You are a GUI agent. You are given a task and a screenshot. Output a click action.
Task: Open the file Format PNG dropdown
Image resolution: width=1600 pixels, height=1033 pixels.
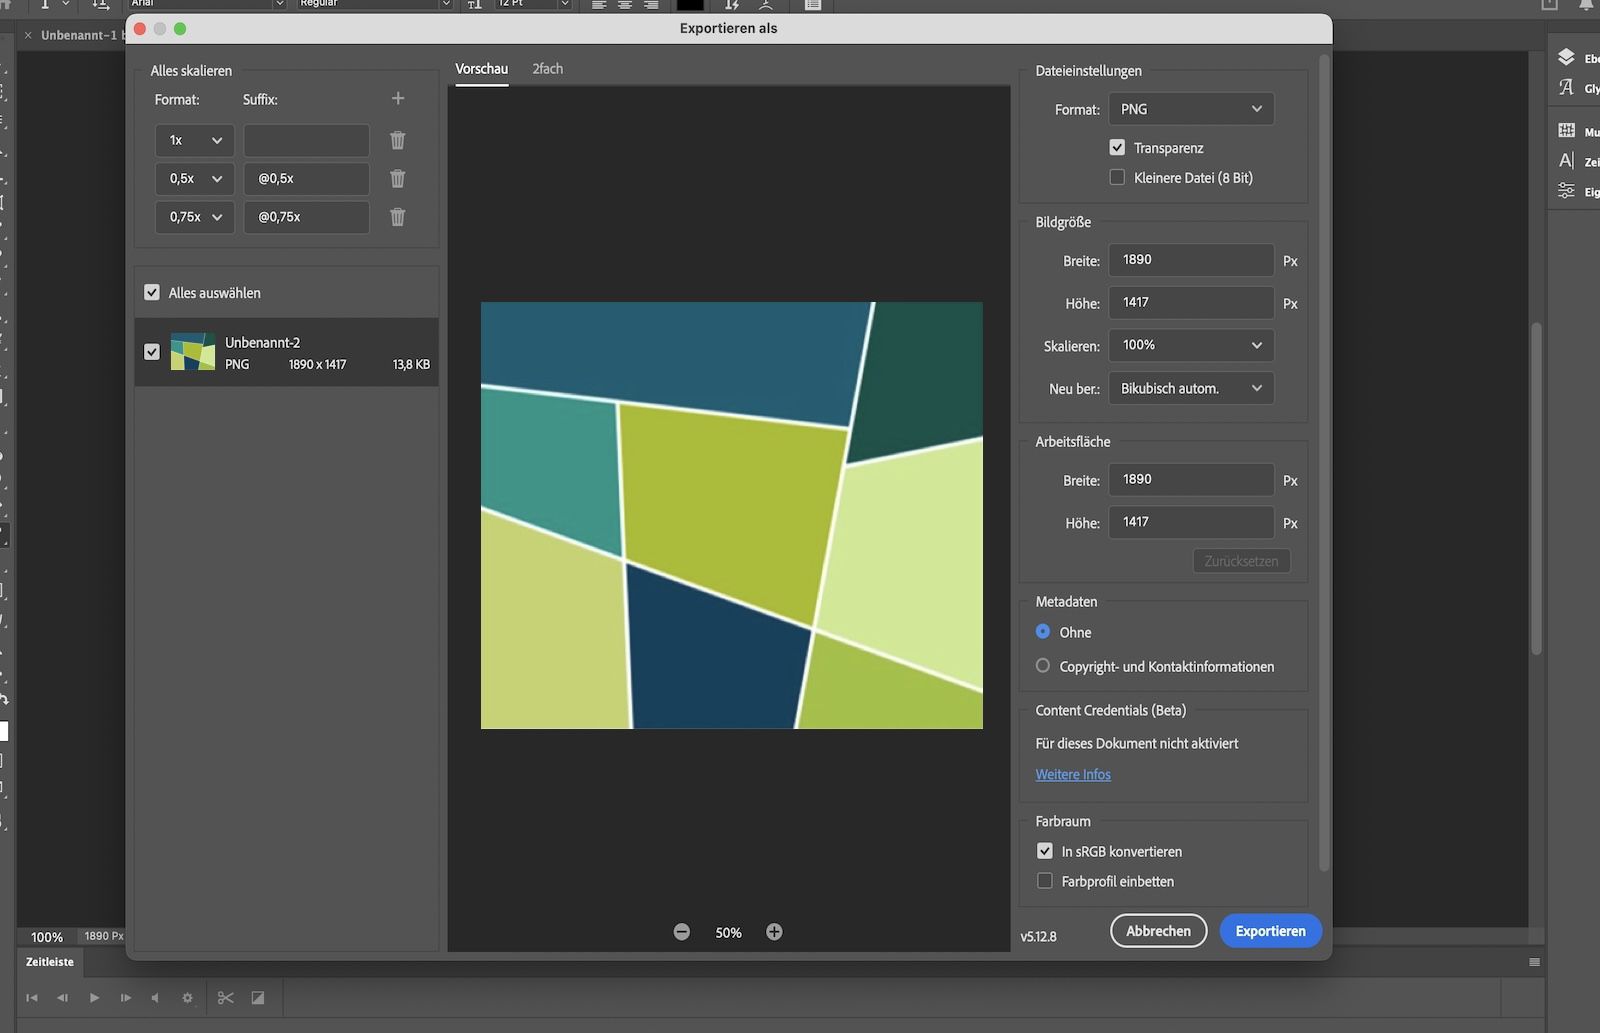pyautogui.click(x=1191, y=109)
